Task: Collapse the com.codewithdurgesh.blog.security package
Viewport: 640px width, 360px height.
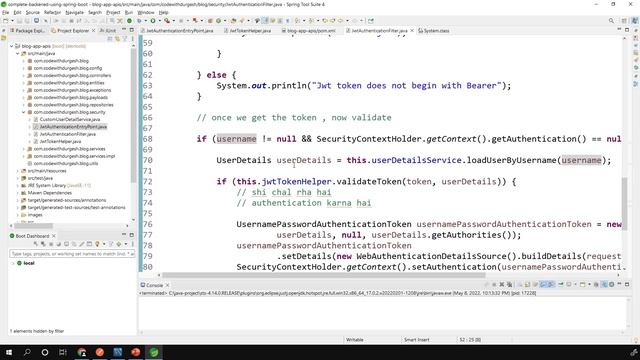Action: (x=24, y=112)
